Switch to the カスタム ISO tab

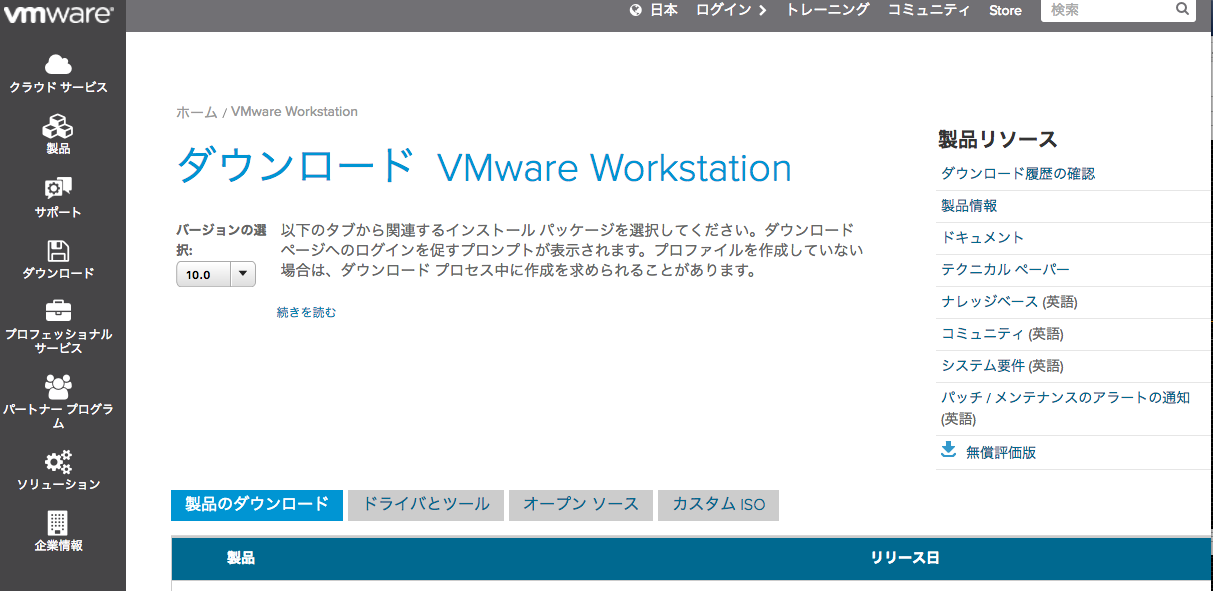(718, 505)
